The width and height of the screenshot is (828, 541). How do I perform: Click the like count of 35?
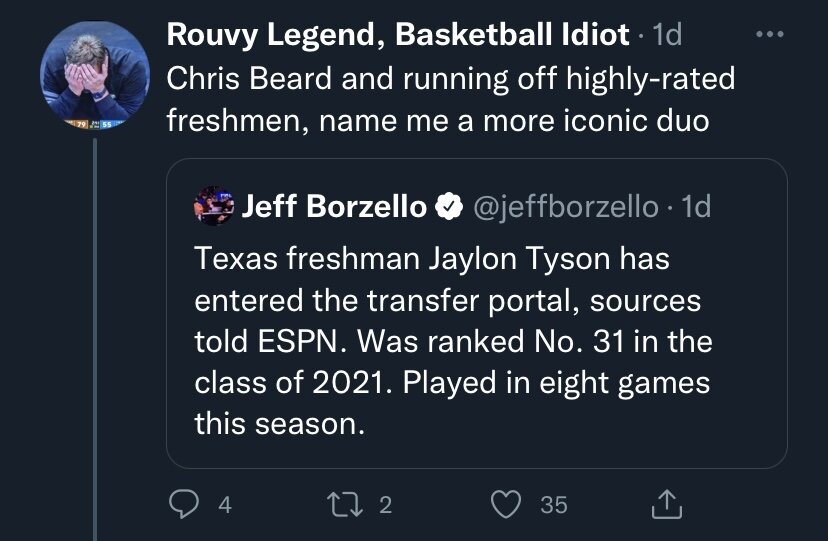point(553,506)
